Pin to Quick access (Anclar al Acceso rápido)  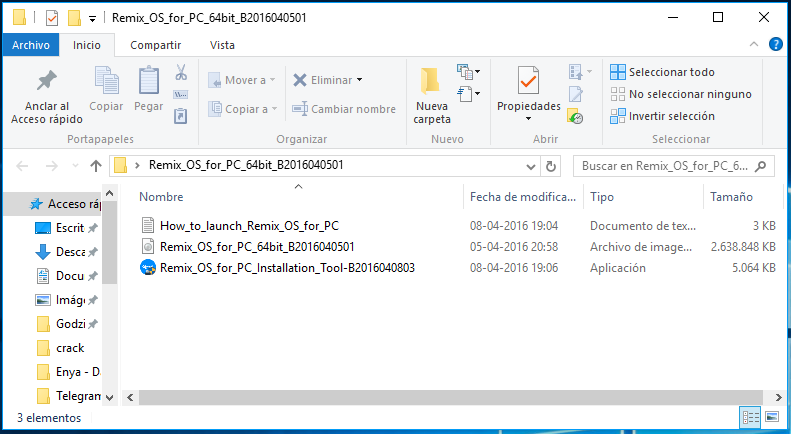[x=46, y=96]
